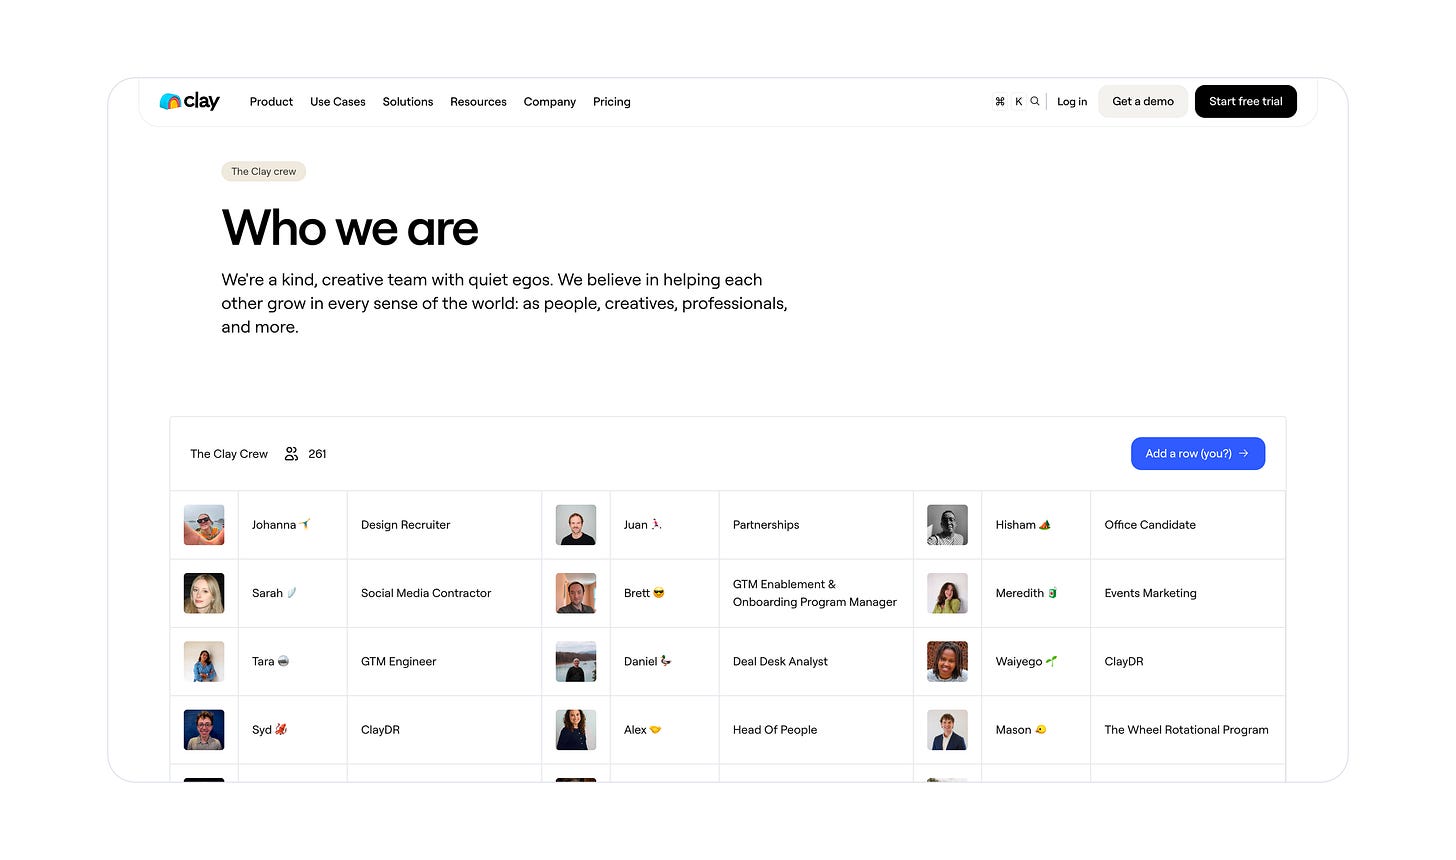1456x860 pixels.
Task: Select the name cell Syd
Action: [x=293, y=730]
